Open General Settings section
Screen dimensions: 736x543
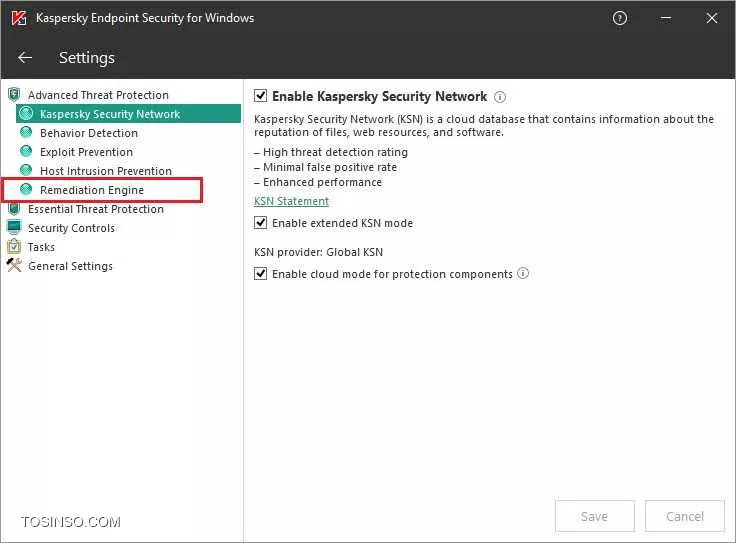click(70, 266)
